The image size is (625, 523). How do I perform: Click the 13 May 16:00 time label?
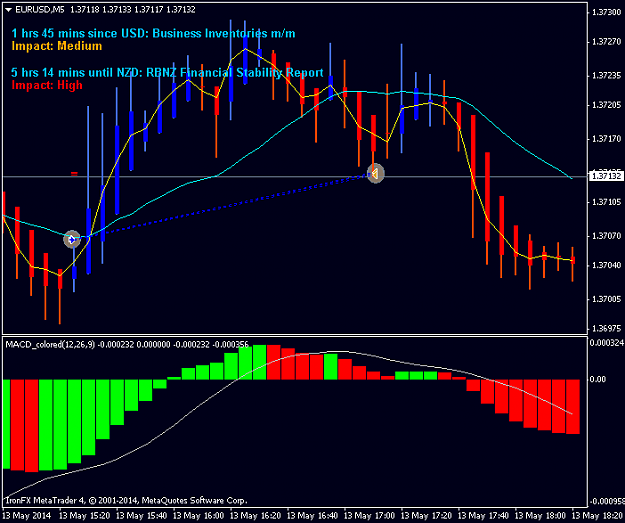(199, 515)
